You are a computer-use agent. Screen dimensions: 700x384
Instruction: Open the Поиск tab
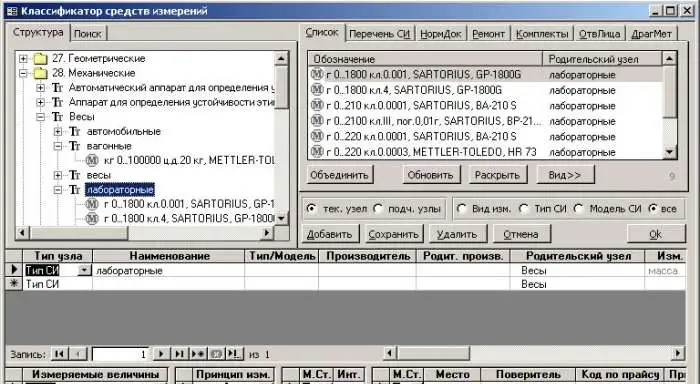(x=88, y=33)
